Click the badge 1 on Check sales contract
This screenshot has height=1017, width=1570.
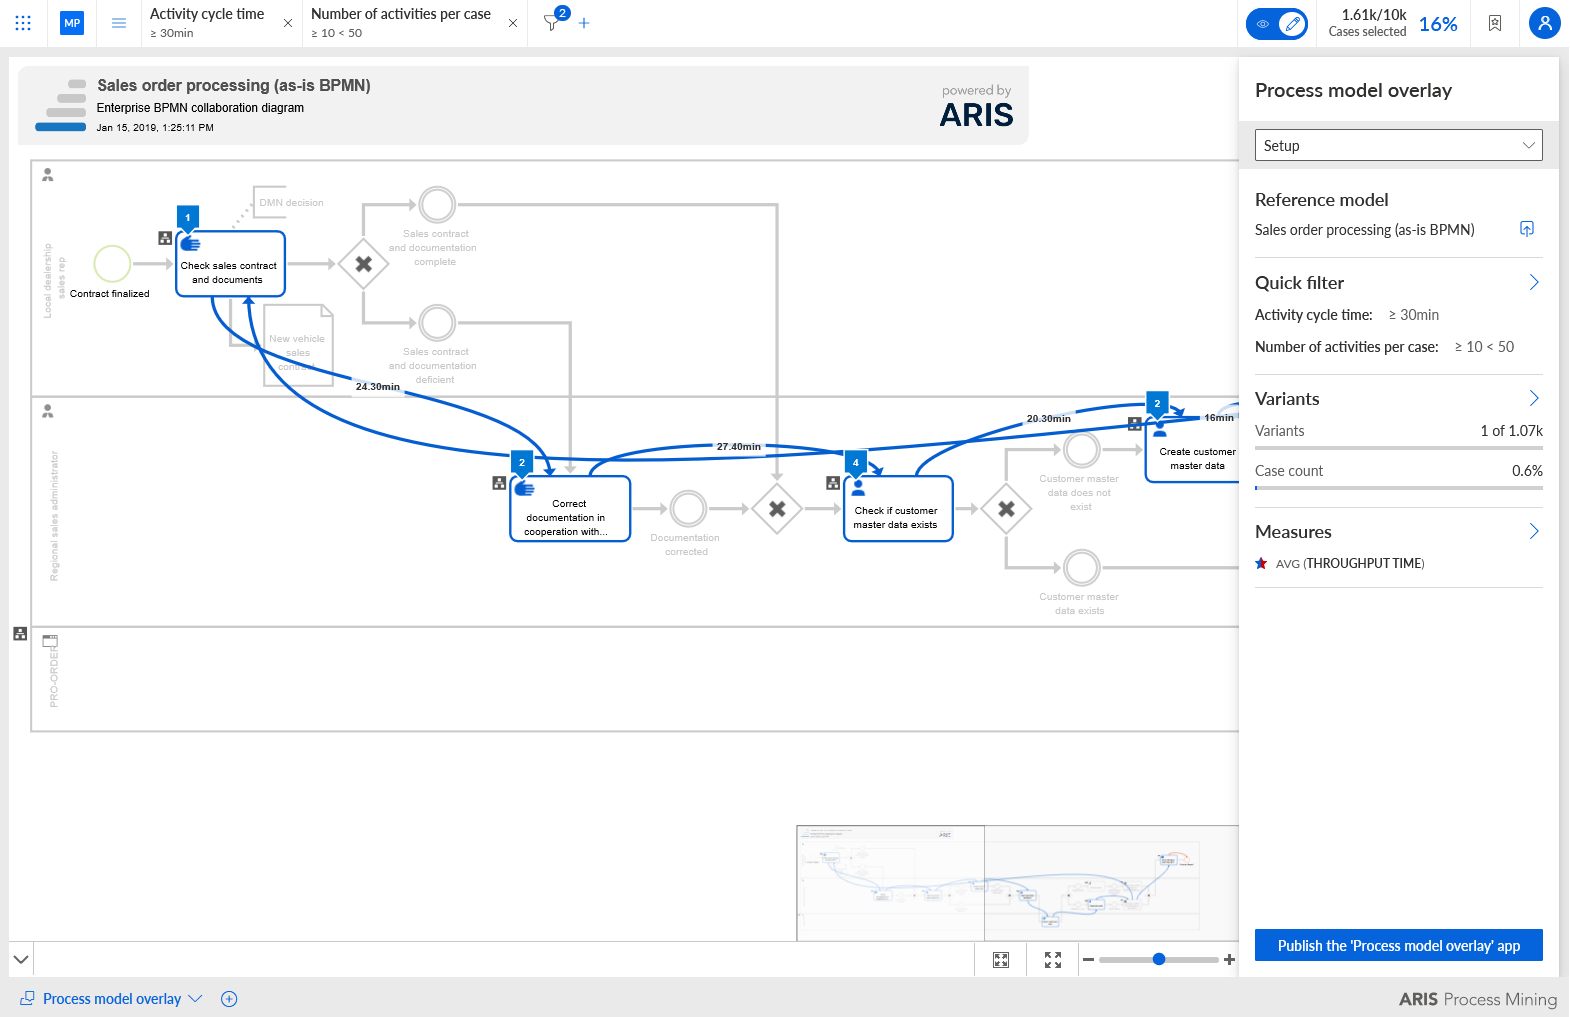pyautogui.click(x=188, y=217)
